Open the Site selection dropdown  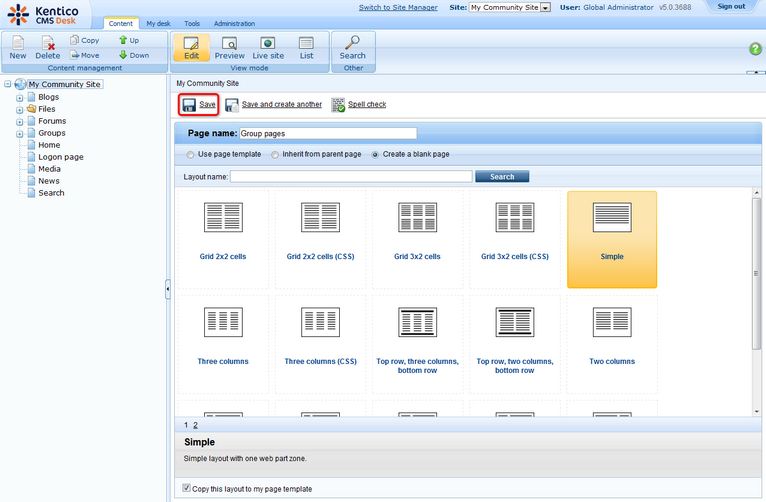pos(546,7)
